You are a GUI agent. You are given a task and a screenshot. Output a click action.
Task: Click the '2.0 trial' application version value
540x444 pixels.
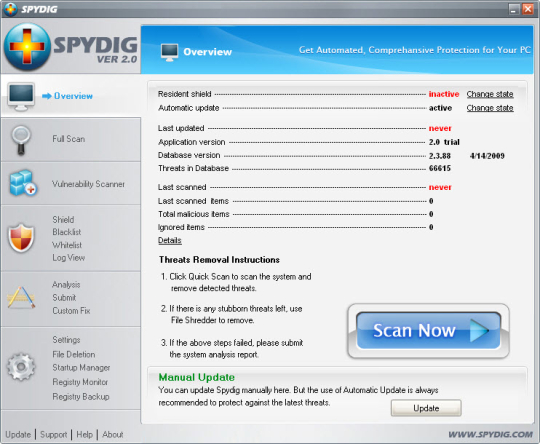444,142
